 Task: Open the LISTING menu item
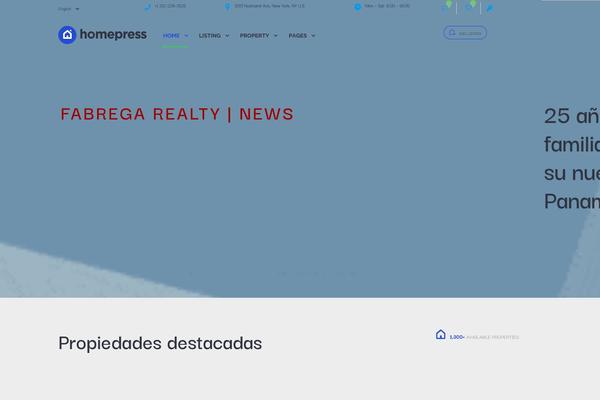coord(210,36)
